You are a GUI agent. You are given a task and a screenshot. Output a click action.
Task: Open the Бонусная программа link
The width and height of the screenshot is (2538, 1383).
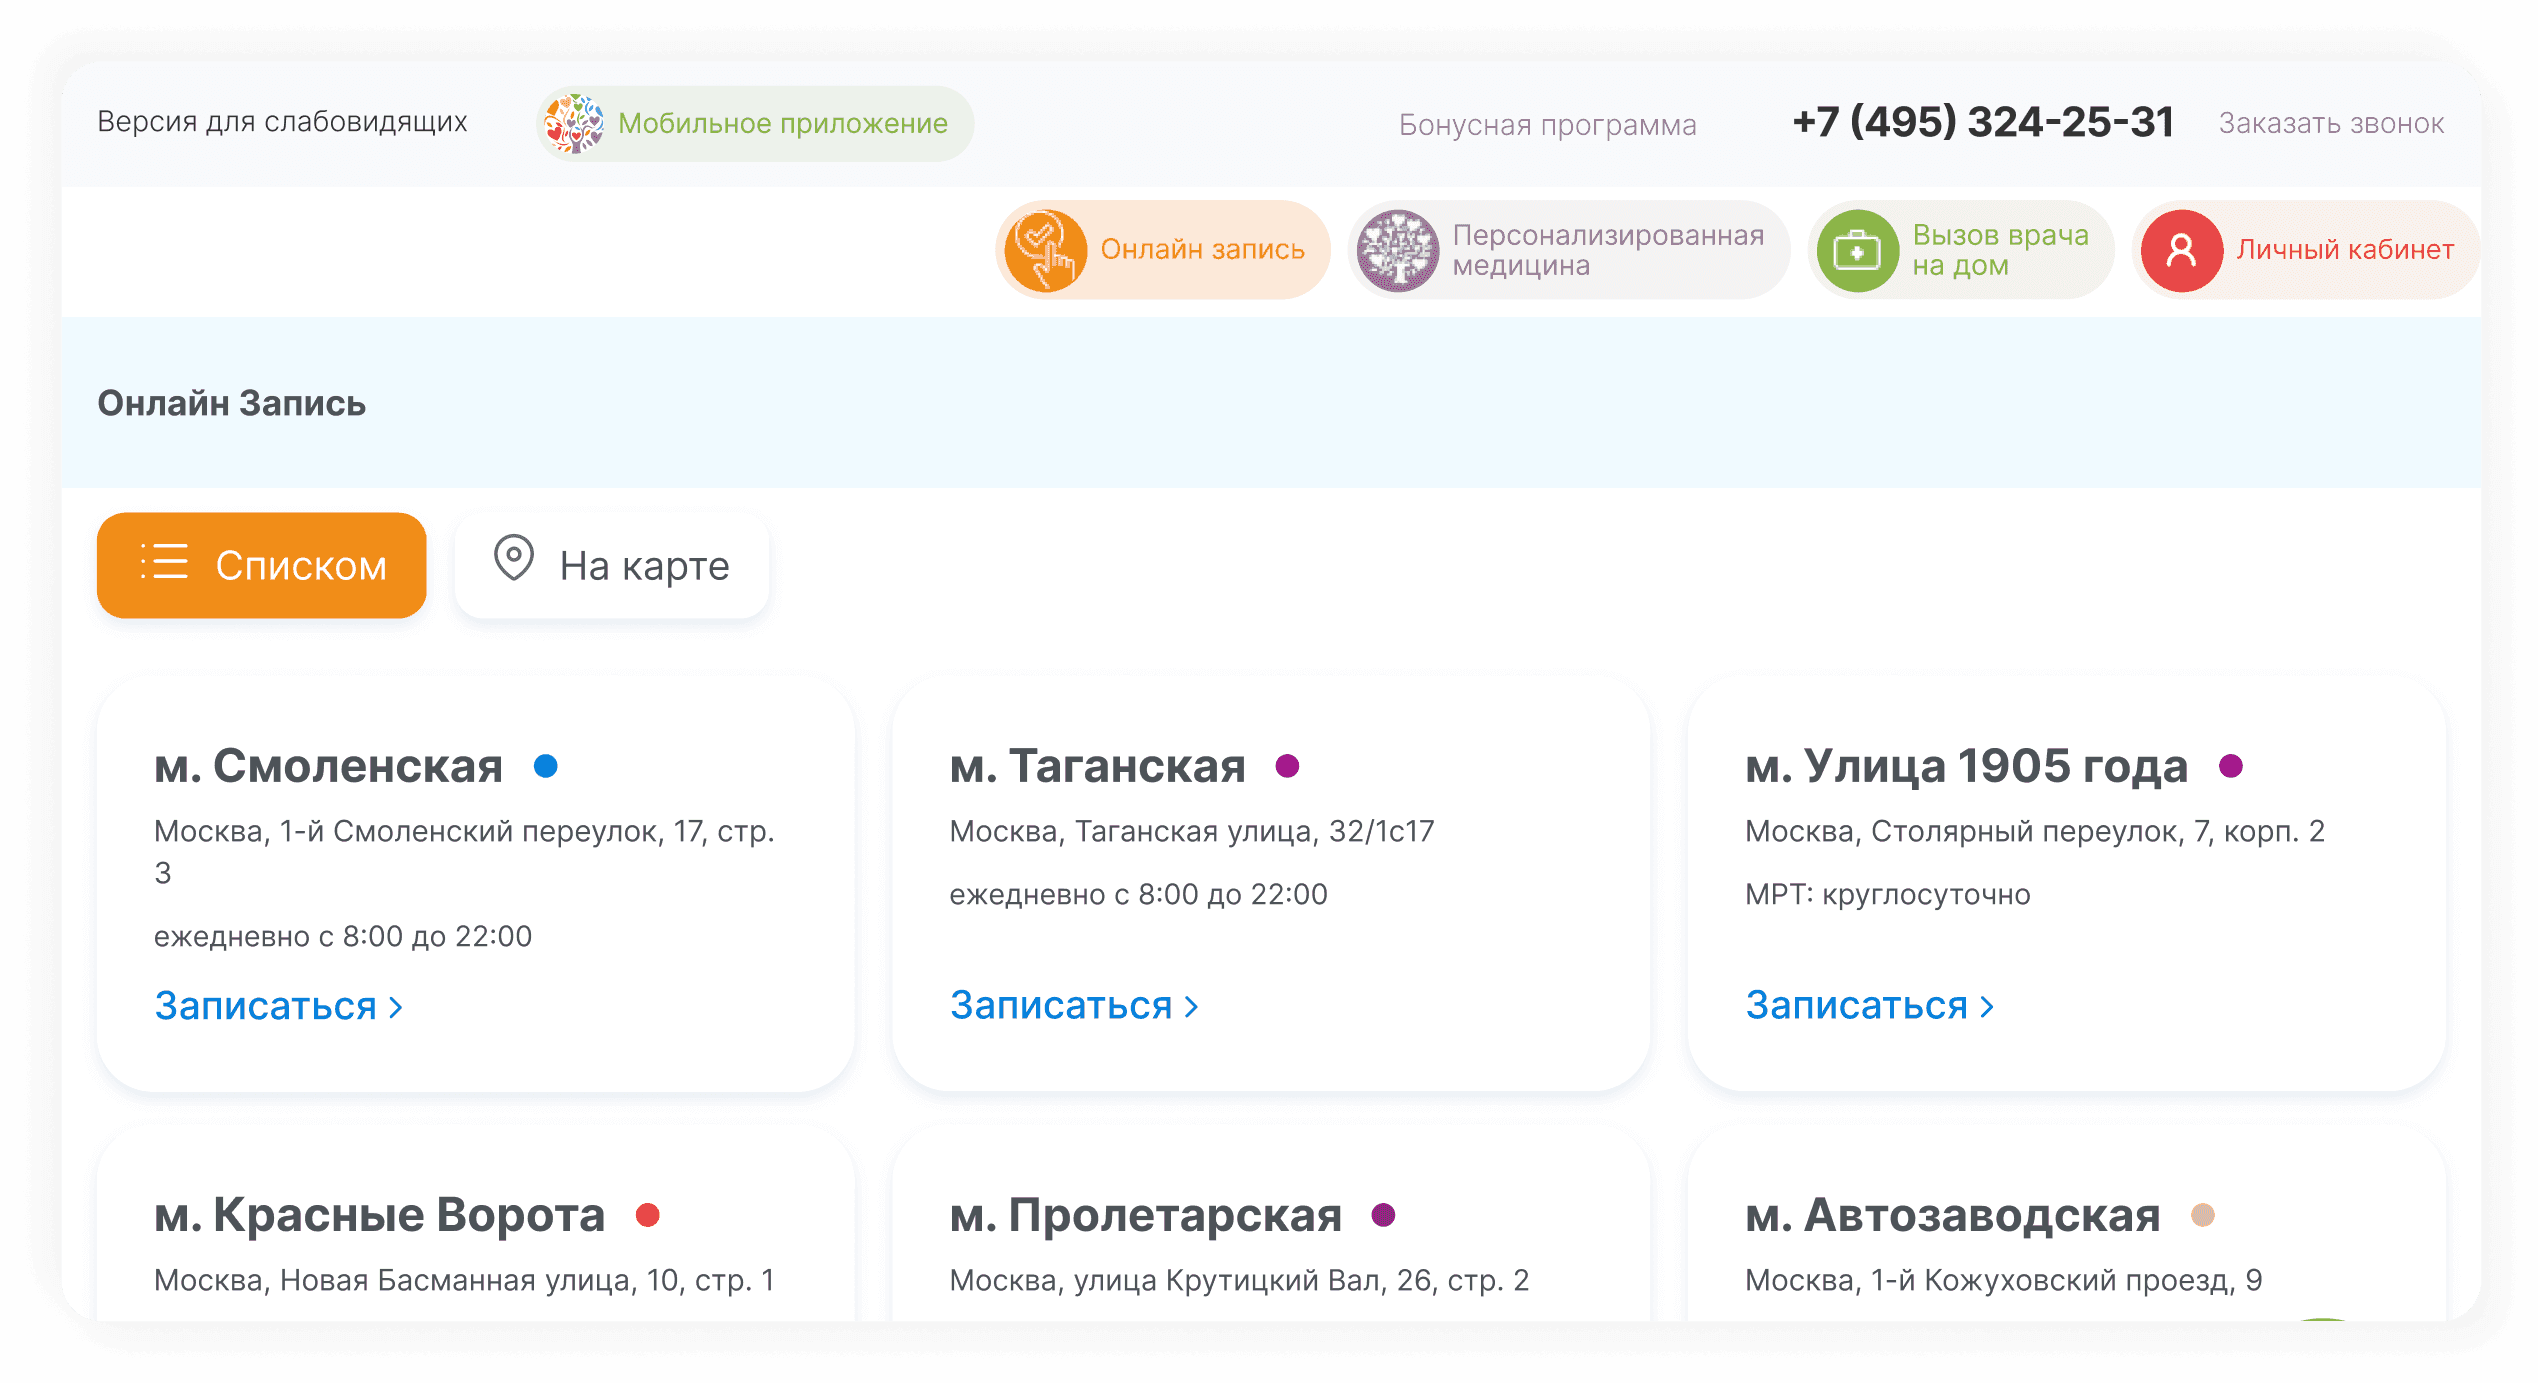point(1547,124)
